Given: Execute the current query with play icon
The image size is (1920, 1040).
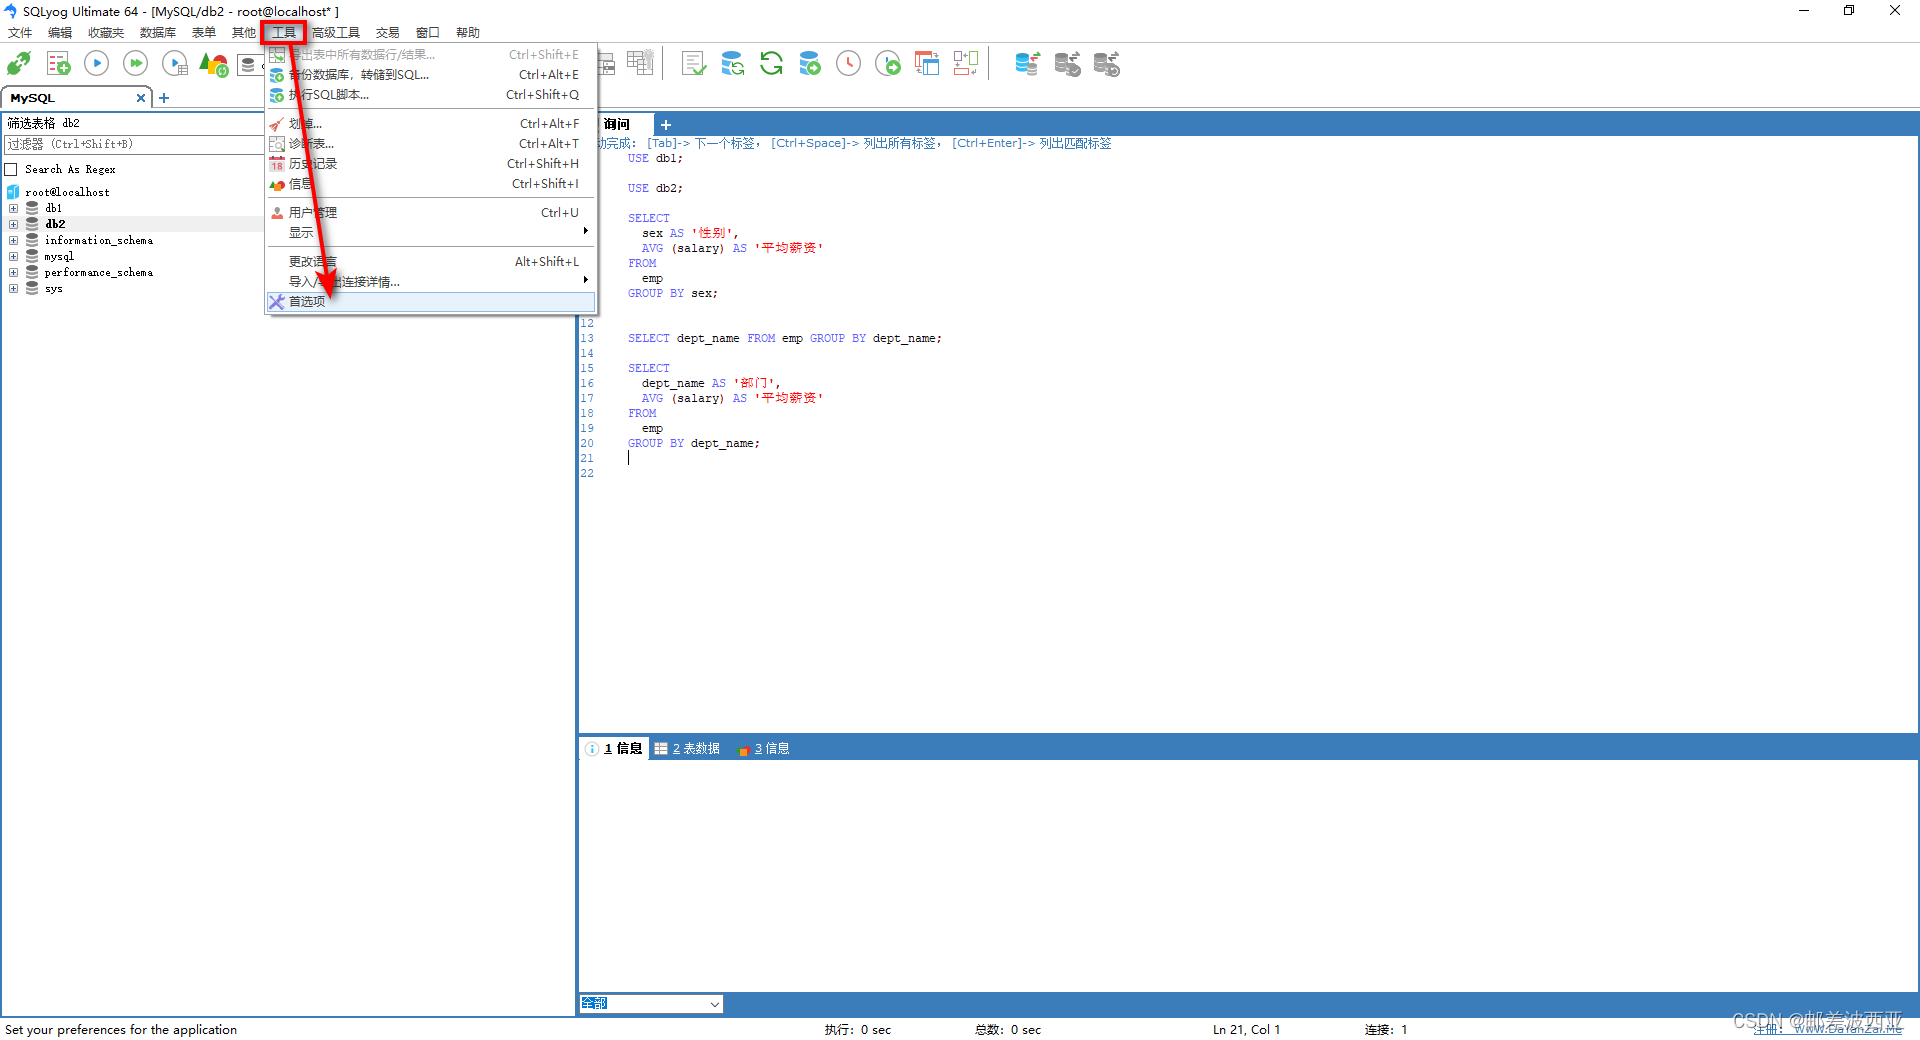Looking at the screenshot, I should coord(96,63).
